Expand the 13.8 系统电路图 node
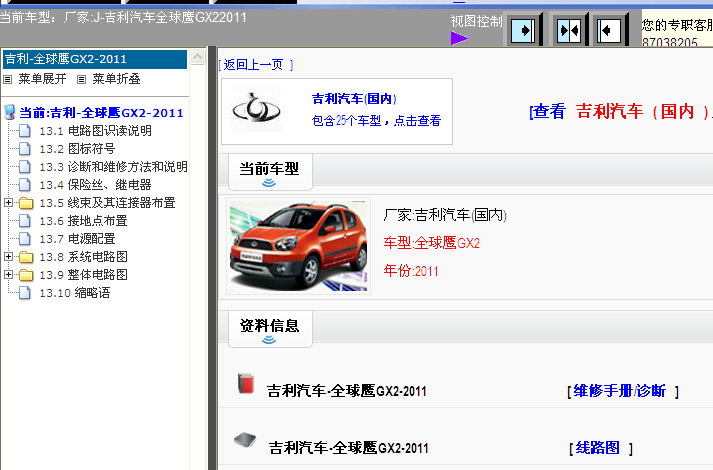This screenshot has width=713, height=470. tap(8, 256)
